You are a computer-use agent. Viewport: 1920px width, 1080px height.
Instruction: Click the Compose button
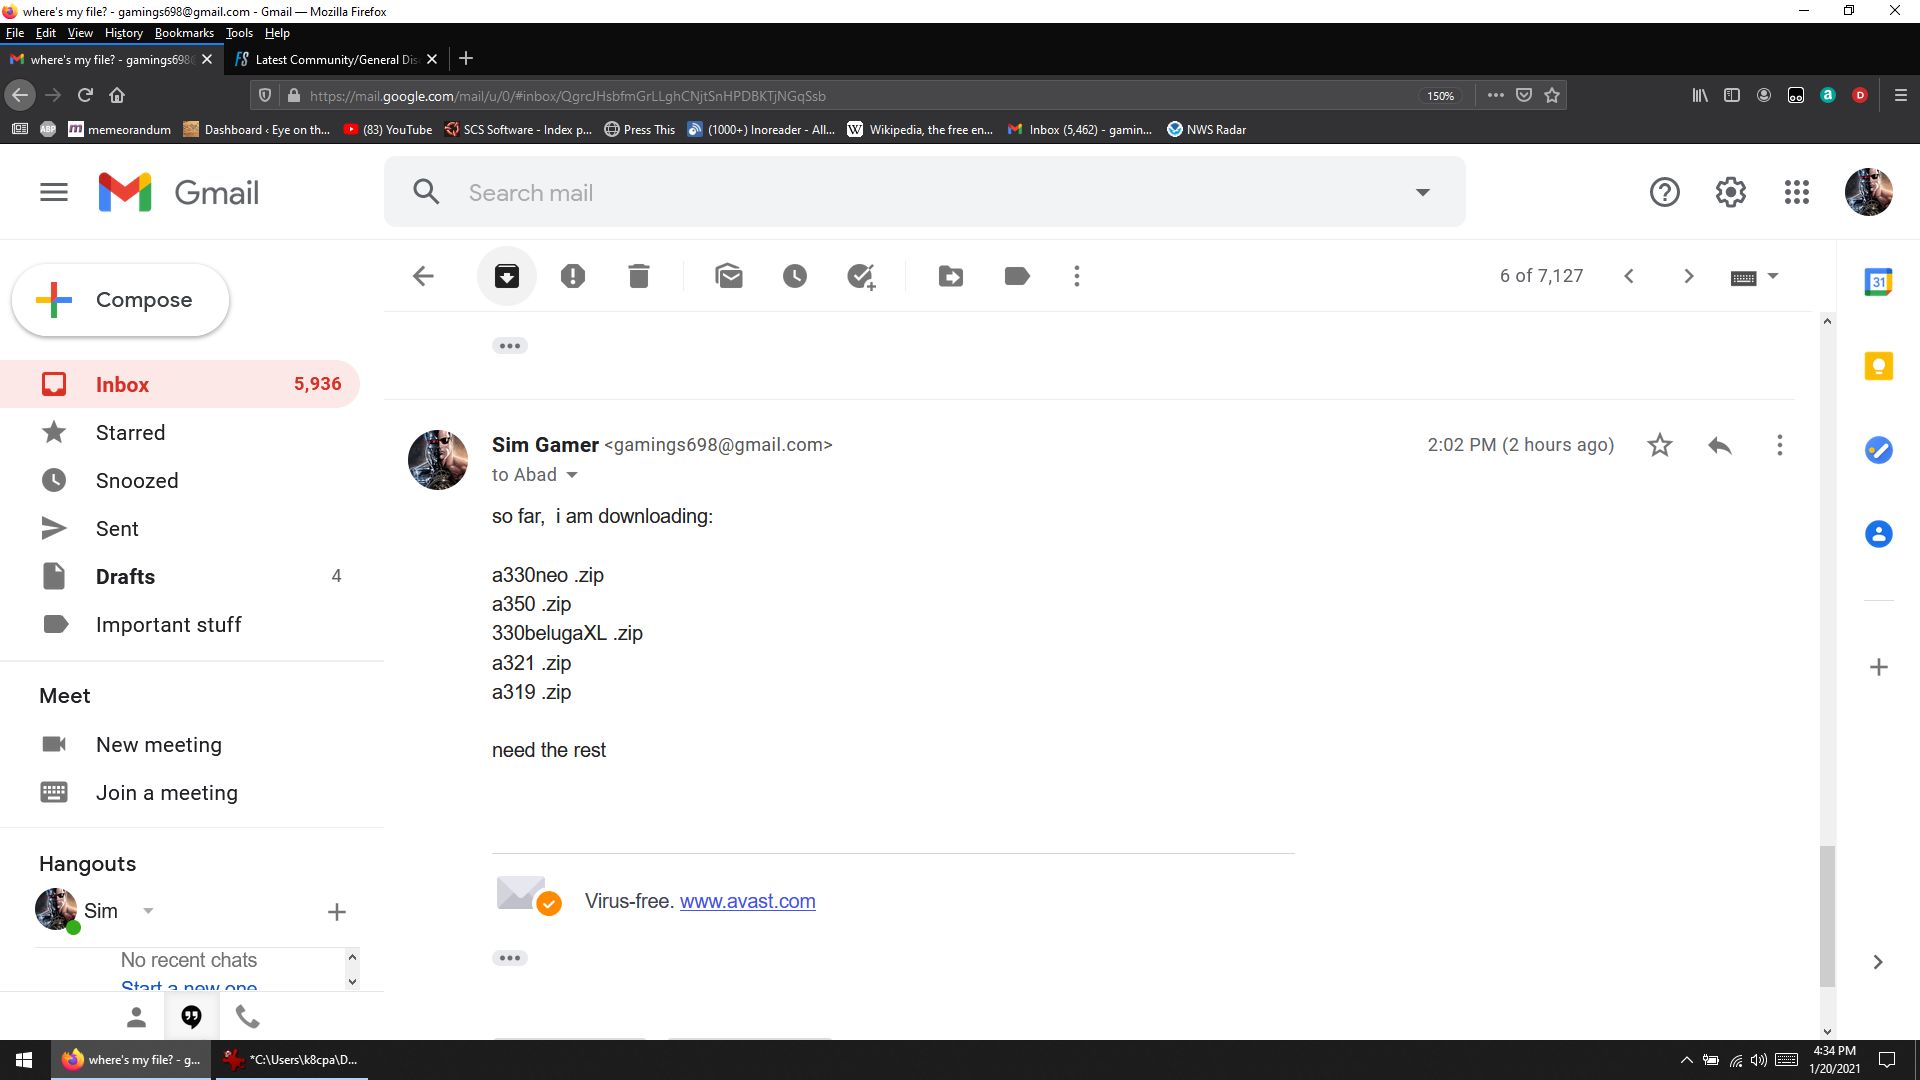121,300
